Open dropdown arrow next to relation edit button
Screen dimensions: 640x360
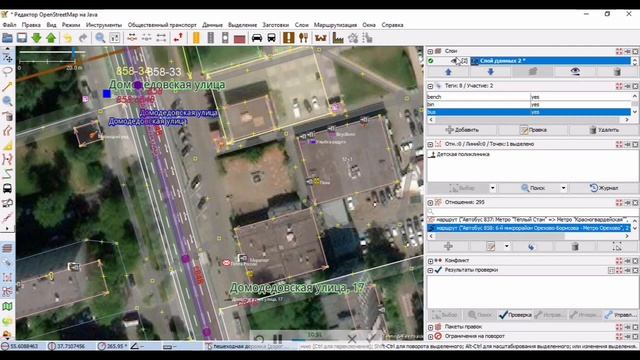[x=507, y=247]
